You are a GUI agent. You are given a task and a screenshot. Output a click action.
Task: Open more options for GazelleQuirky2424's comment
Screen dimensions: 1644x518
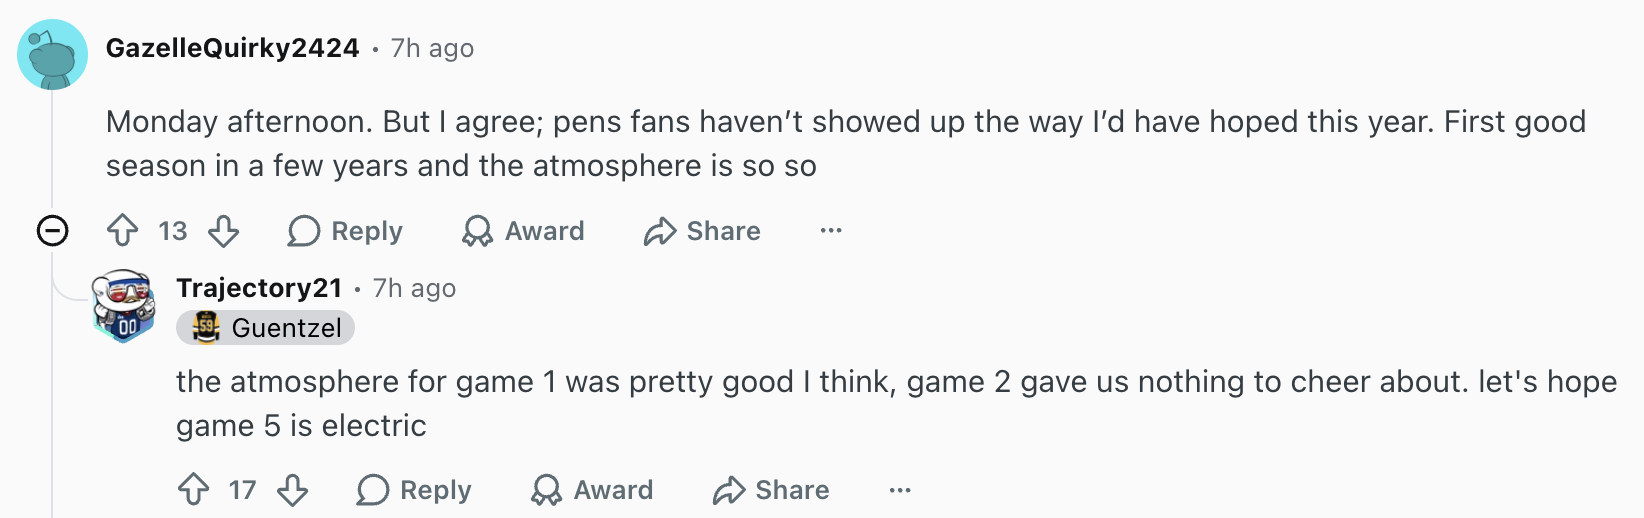pyautogui.click(x=831, y=231)
